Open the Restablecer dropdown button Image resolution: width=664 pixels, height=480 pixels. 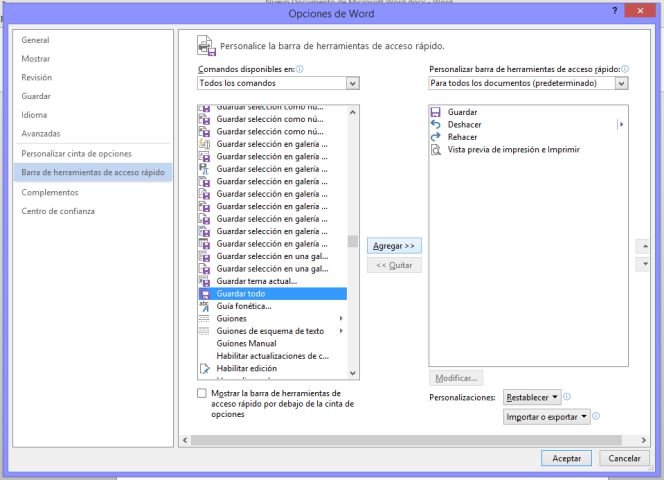532,397
